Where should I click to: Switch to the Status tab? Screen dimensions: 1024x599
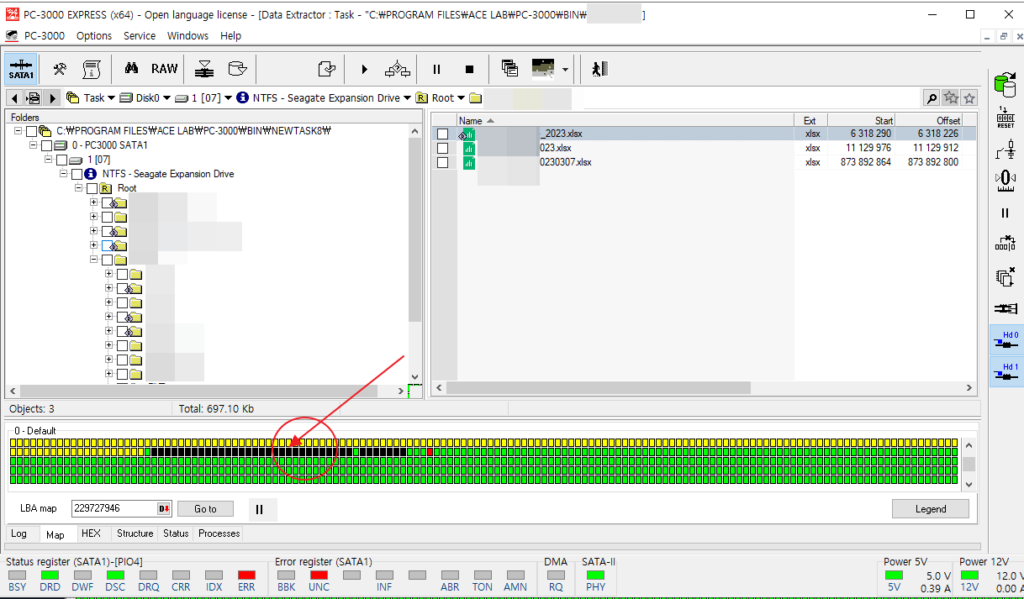tap(176, 534)
